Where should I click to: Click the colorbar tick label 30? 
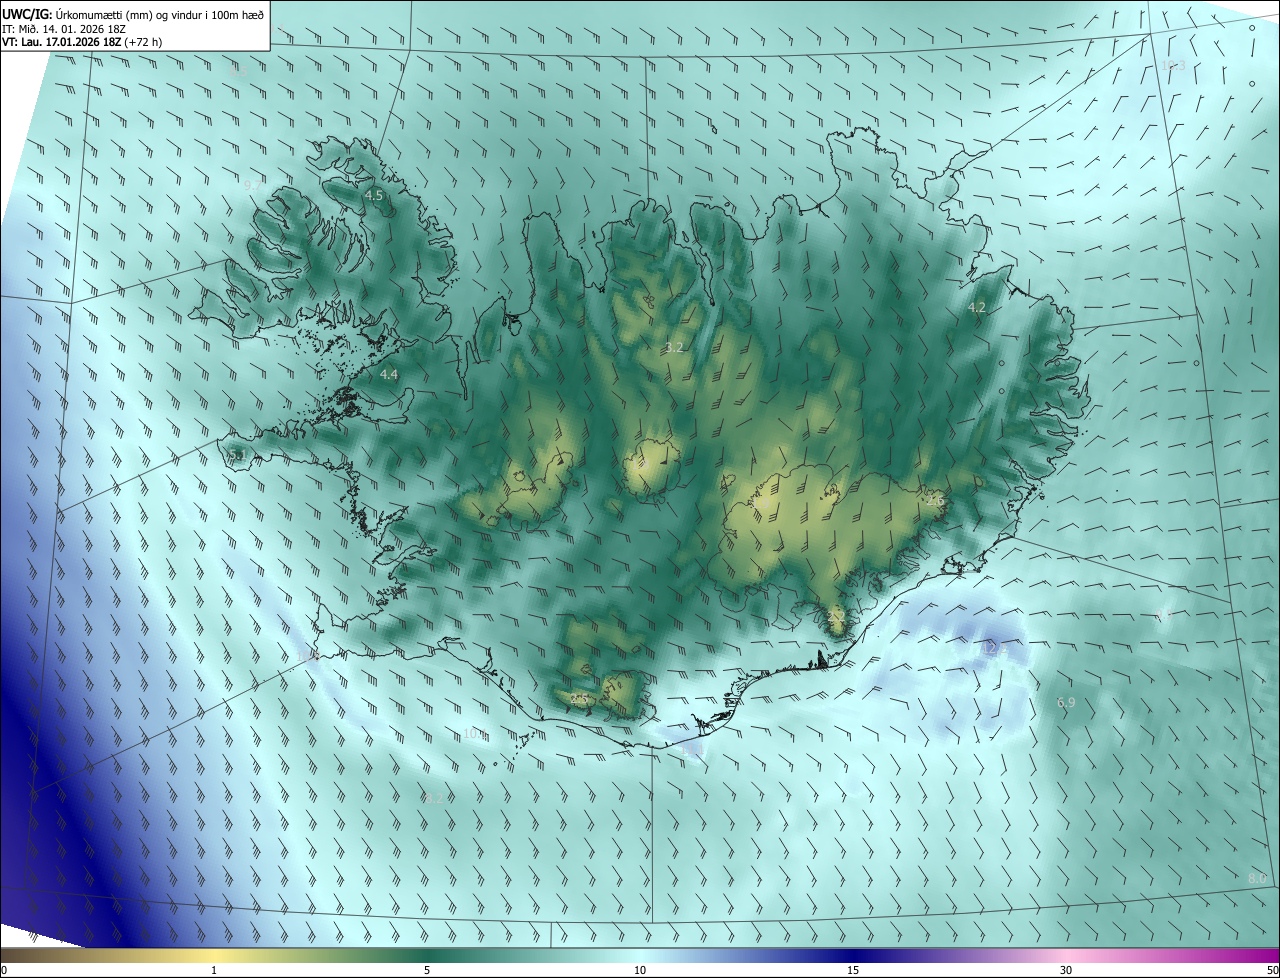1066,970
